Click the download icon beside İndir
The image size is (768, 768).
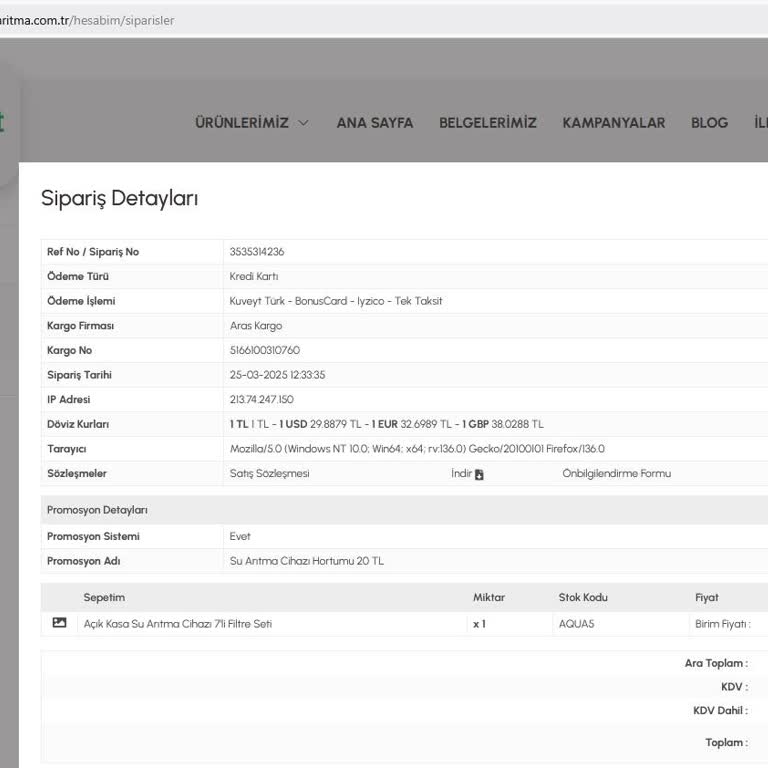point(479,474)
